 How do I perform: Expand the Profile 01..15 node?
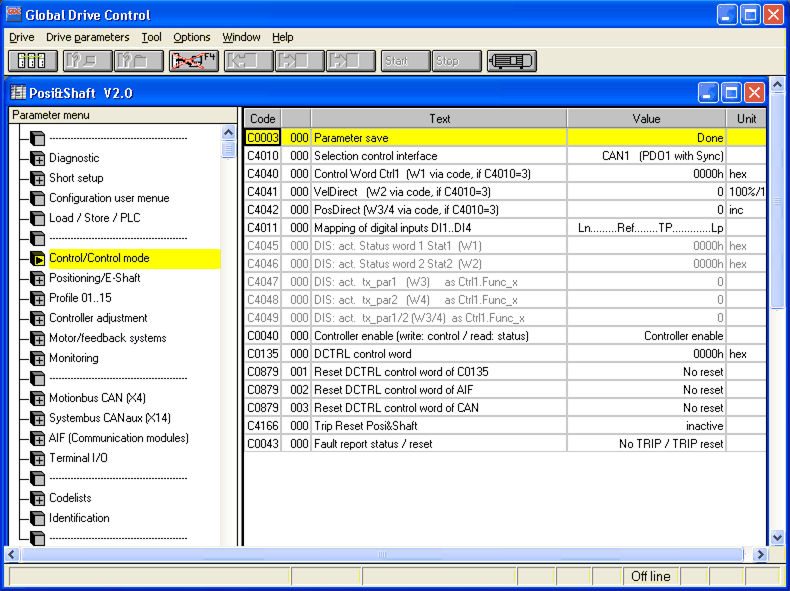pos(37,298)
